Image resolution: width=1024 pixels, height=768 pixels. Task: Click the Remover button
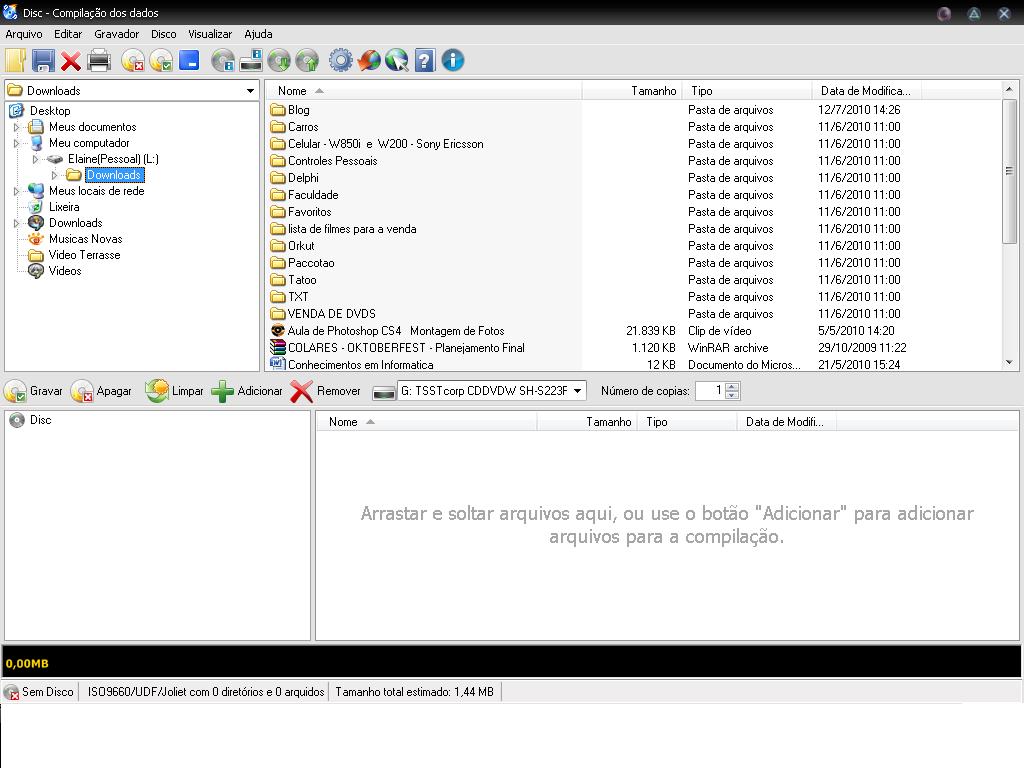(x=327, y=391)
